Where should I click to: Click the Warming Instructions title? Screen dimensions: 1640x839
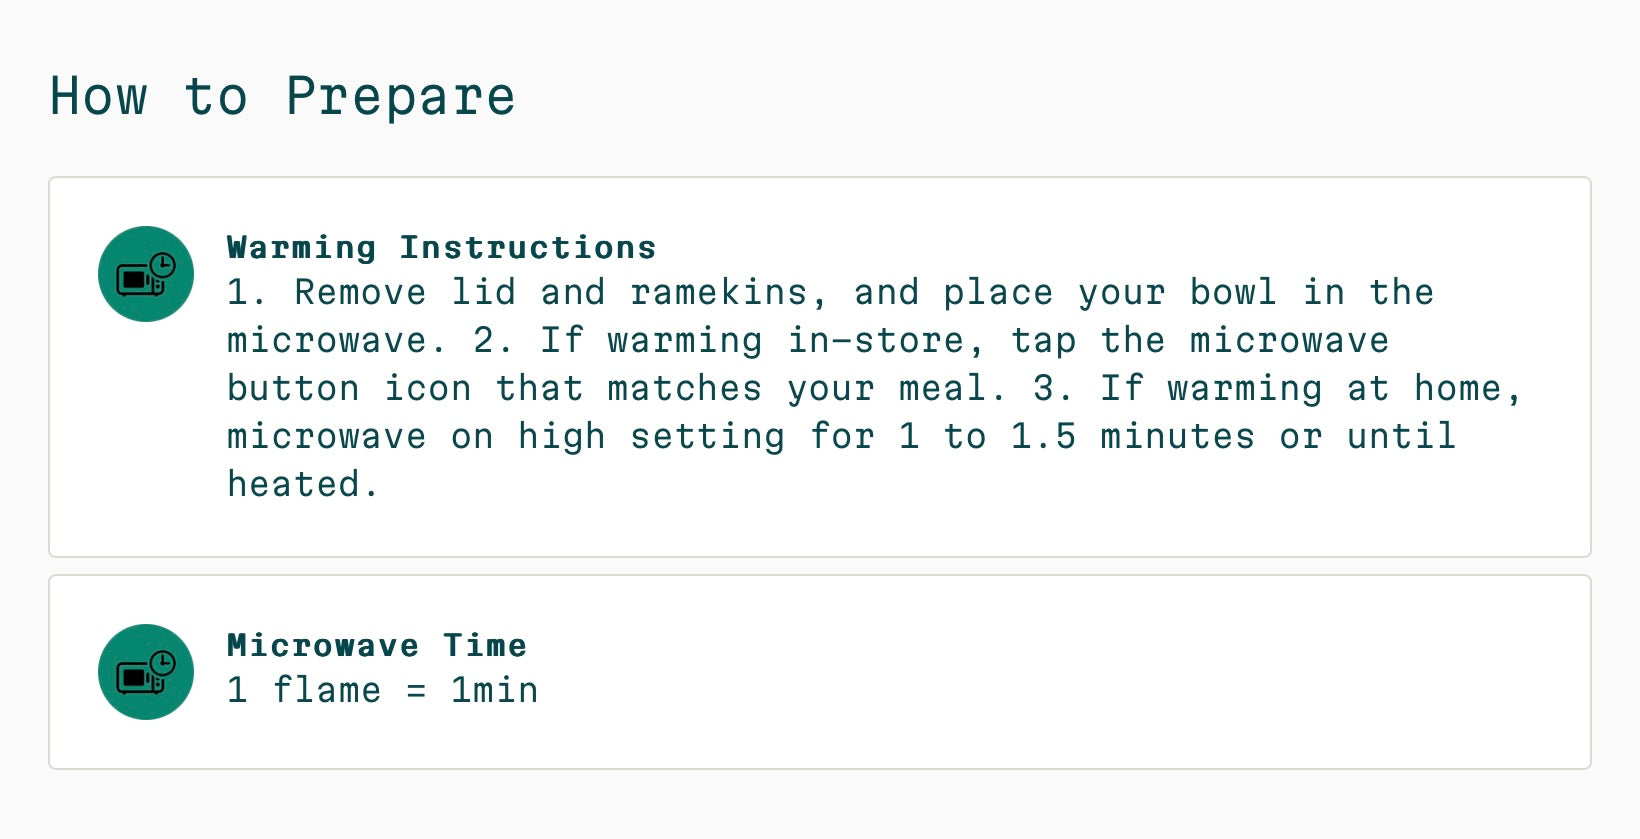[442, 247]
